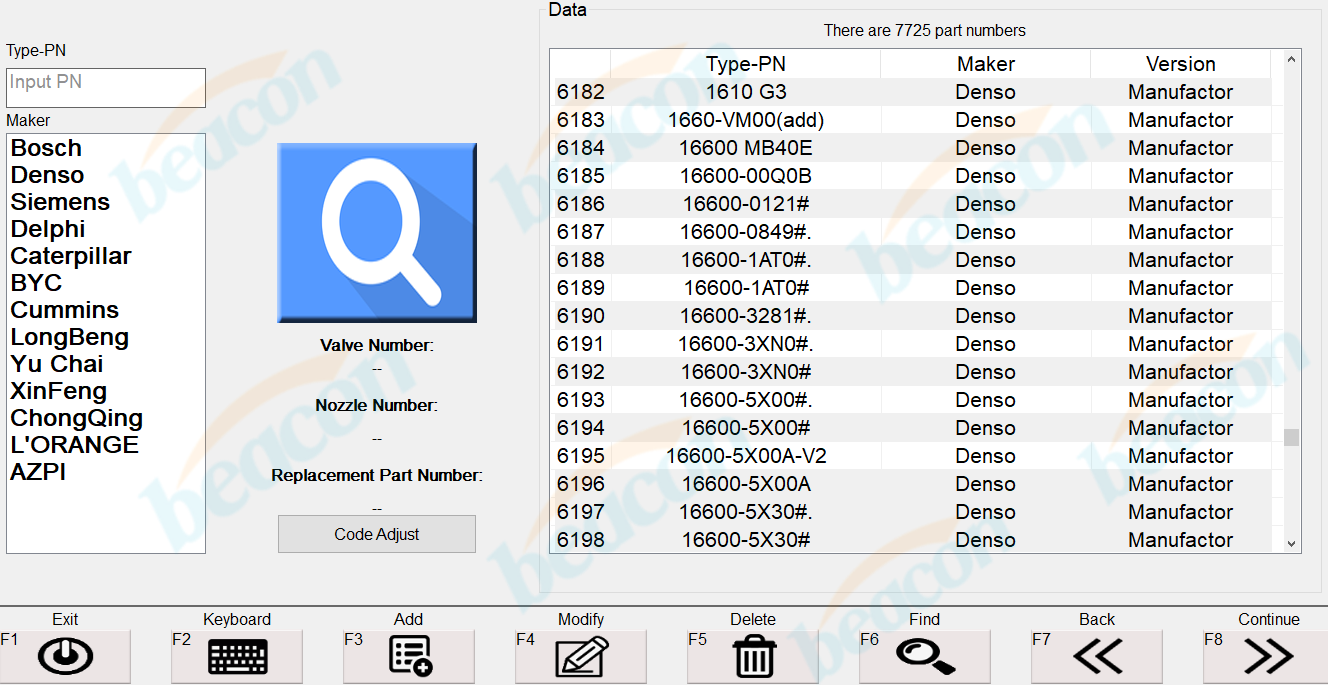Open the on-screen Keyboard
The image size is (1328, 685).
click(237, 656)
